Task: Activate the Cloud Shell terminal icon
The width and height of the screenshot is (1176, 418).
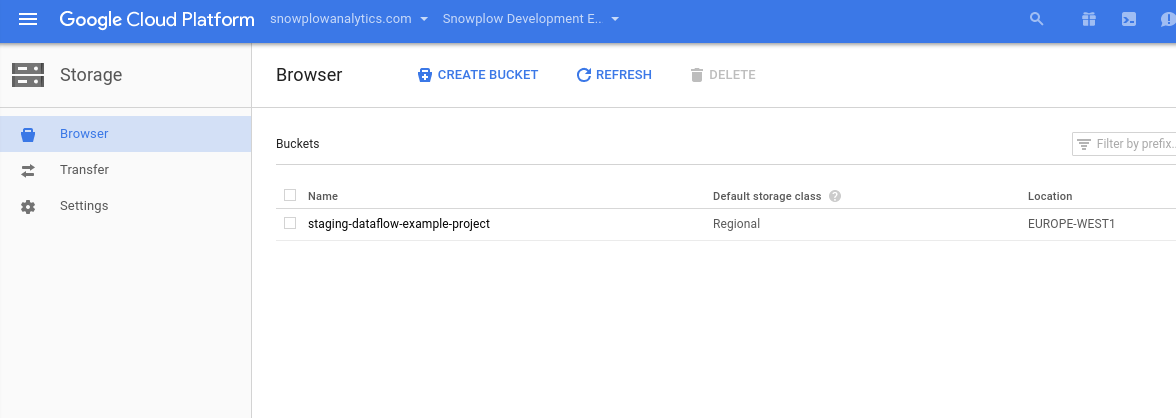Action: (x=1129, y=19)
